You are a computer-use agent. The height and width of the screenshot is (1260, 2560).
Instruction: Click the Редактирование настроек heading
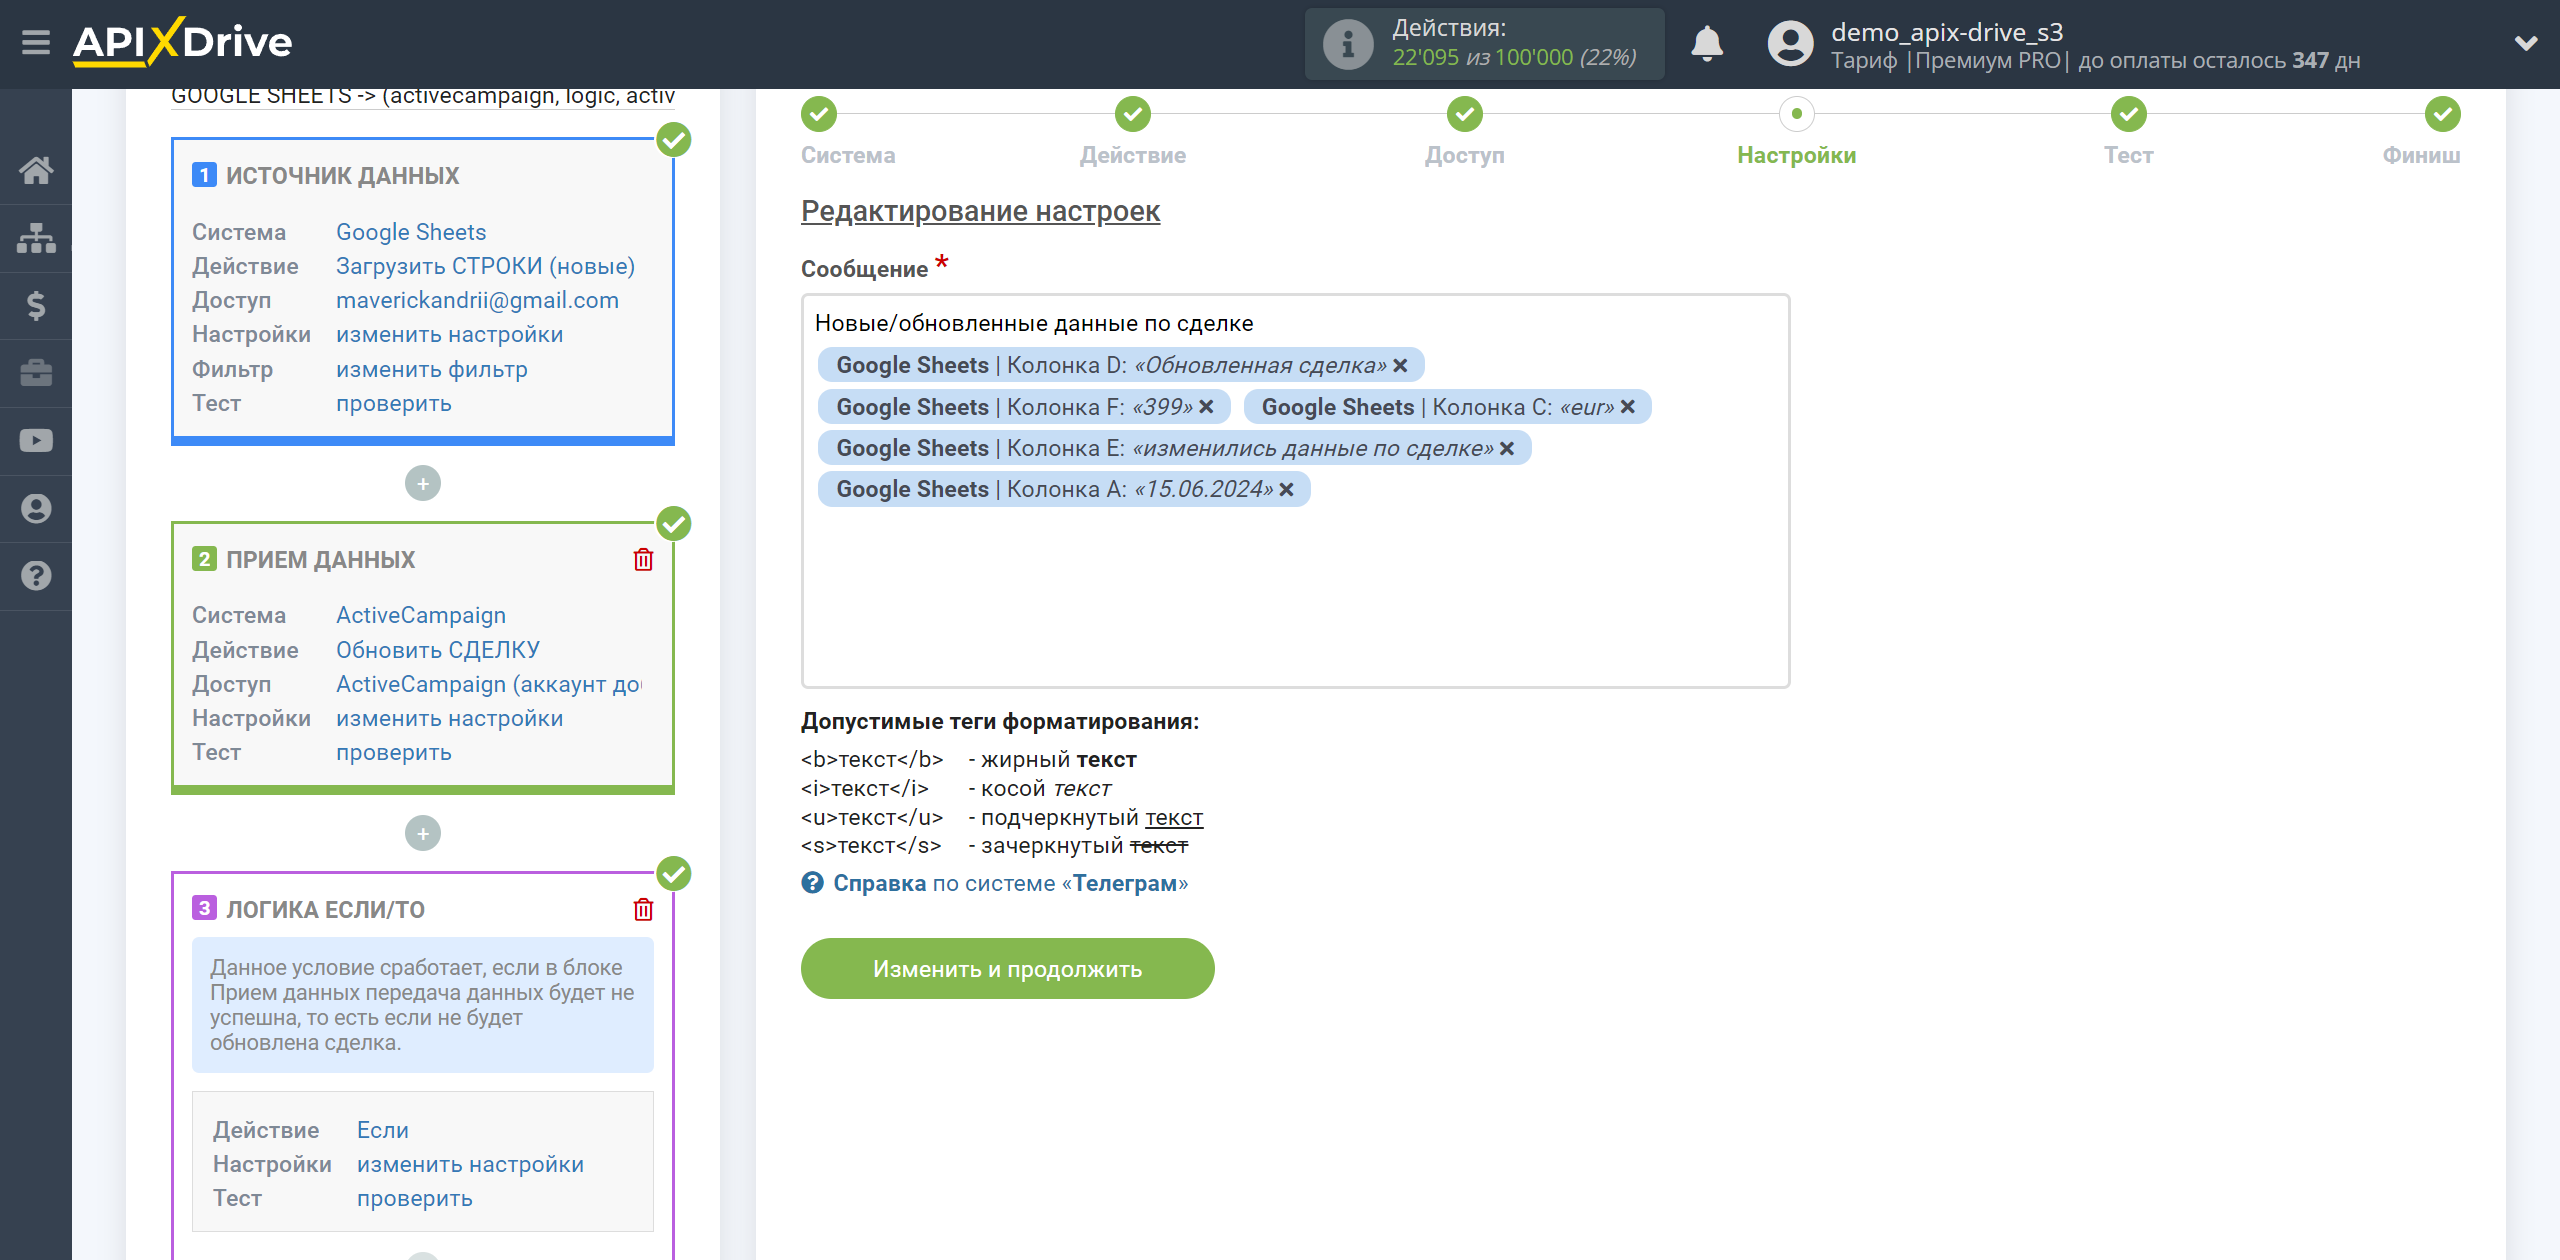click(x=980, y=211)
